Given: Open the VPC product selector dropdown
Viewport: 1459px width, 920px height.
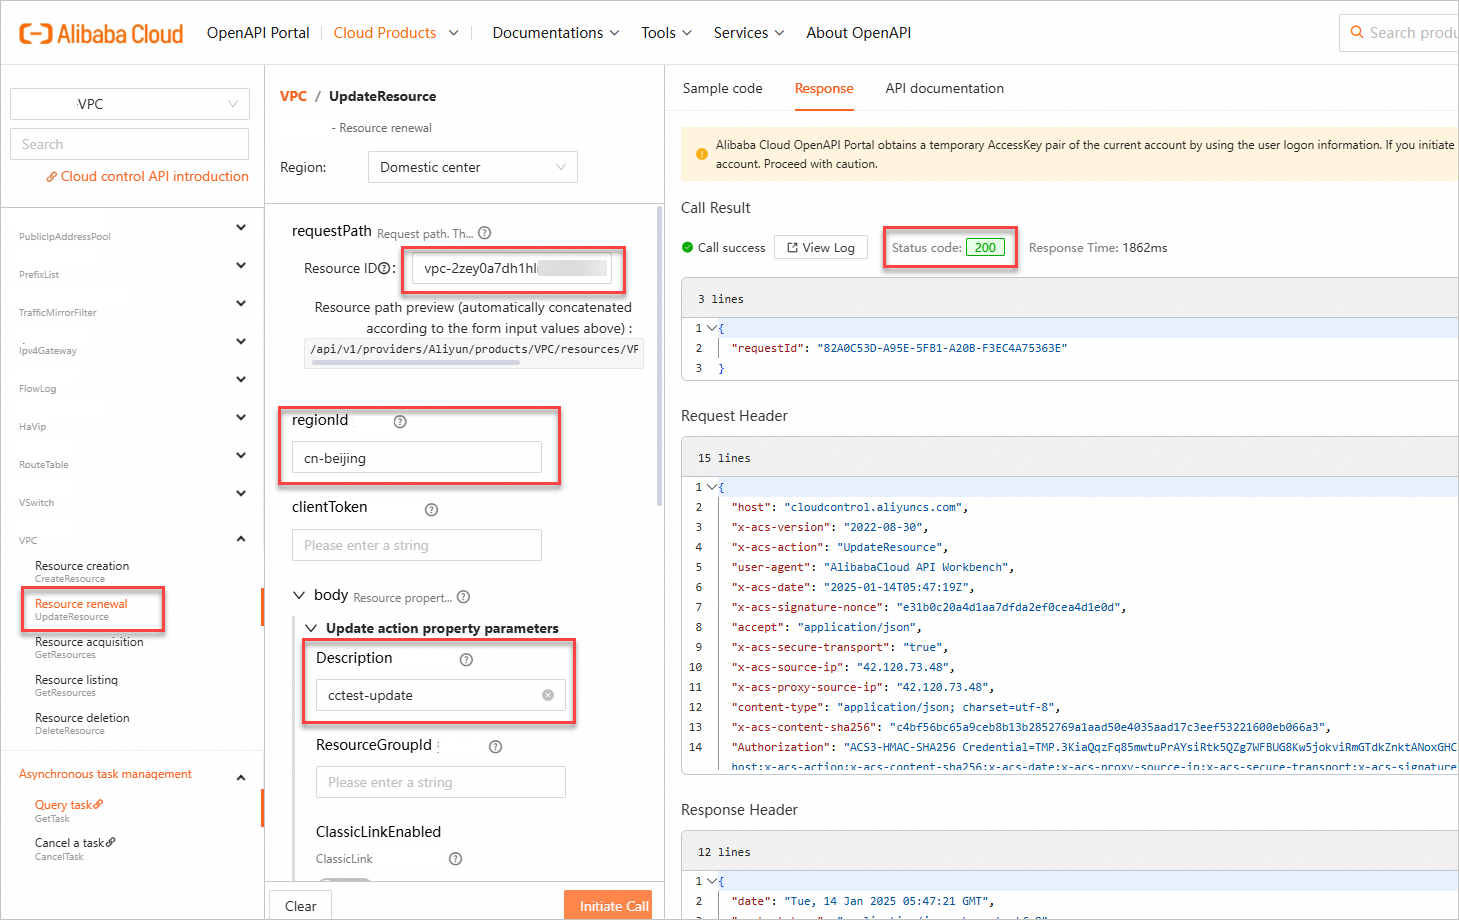Looking at the screenshot, I should [x=130, y=104].
